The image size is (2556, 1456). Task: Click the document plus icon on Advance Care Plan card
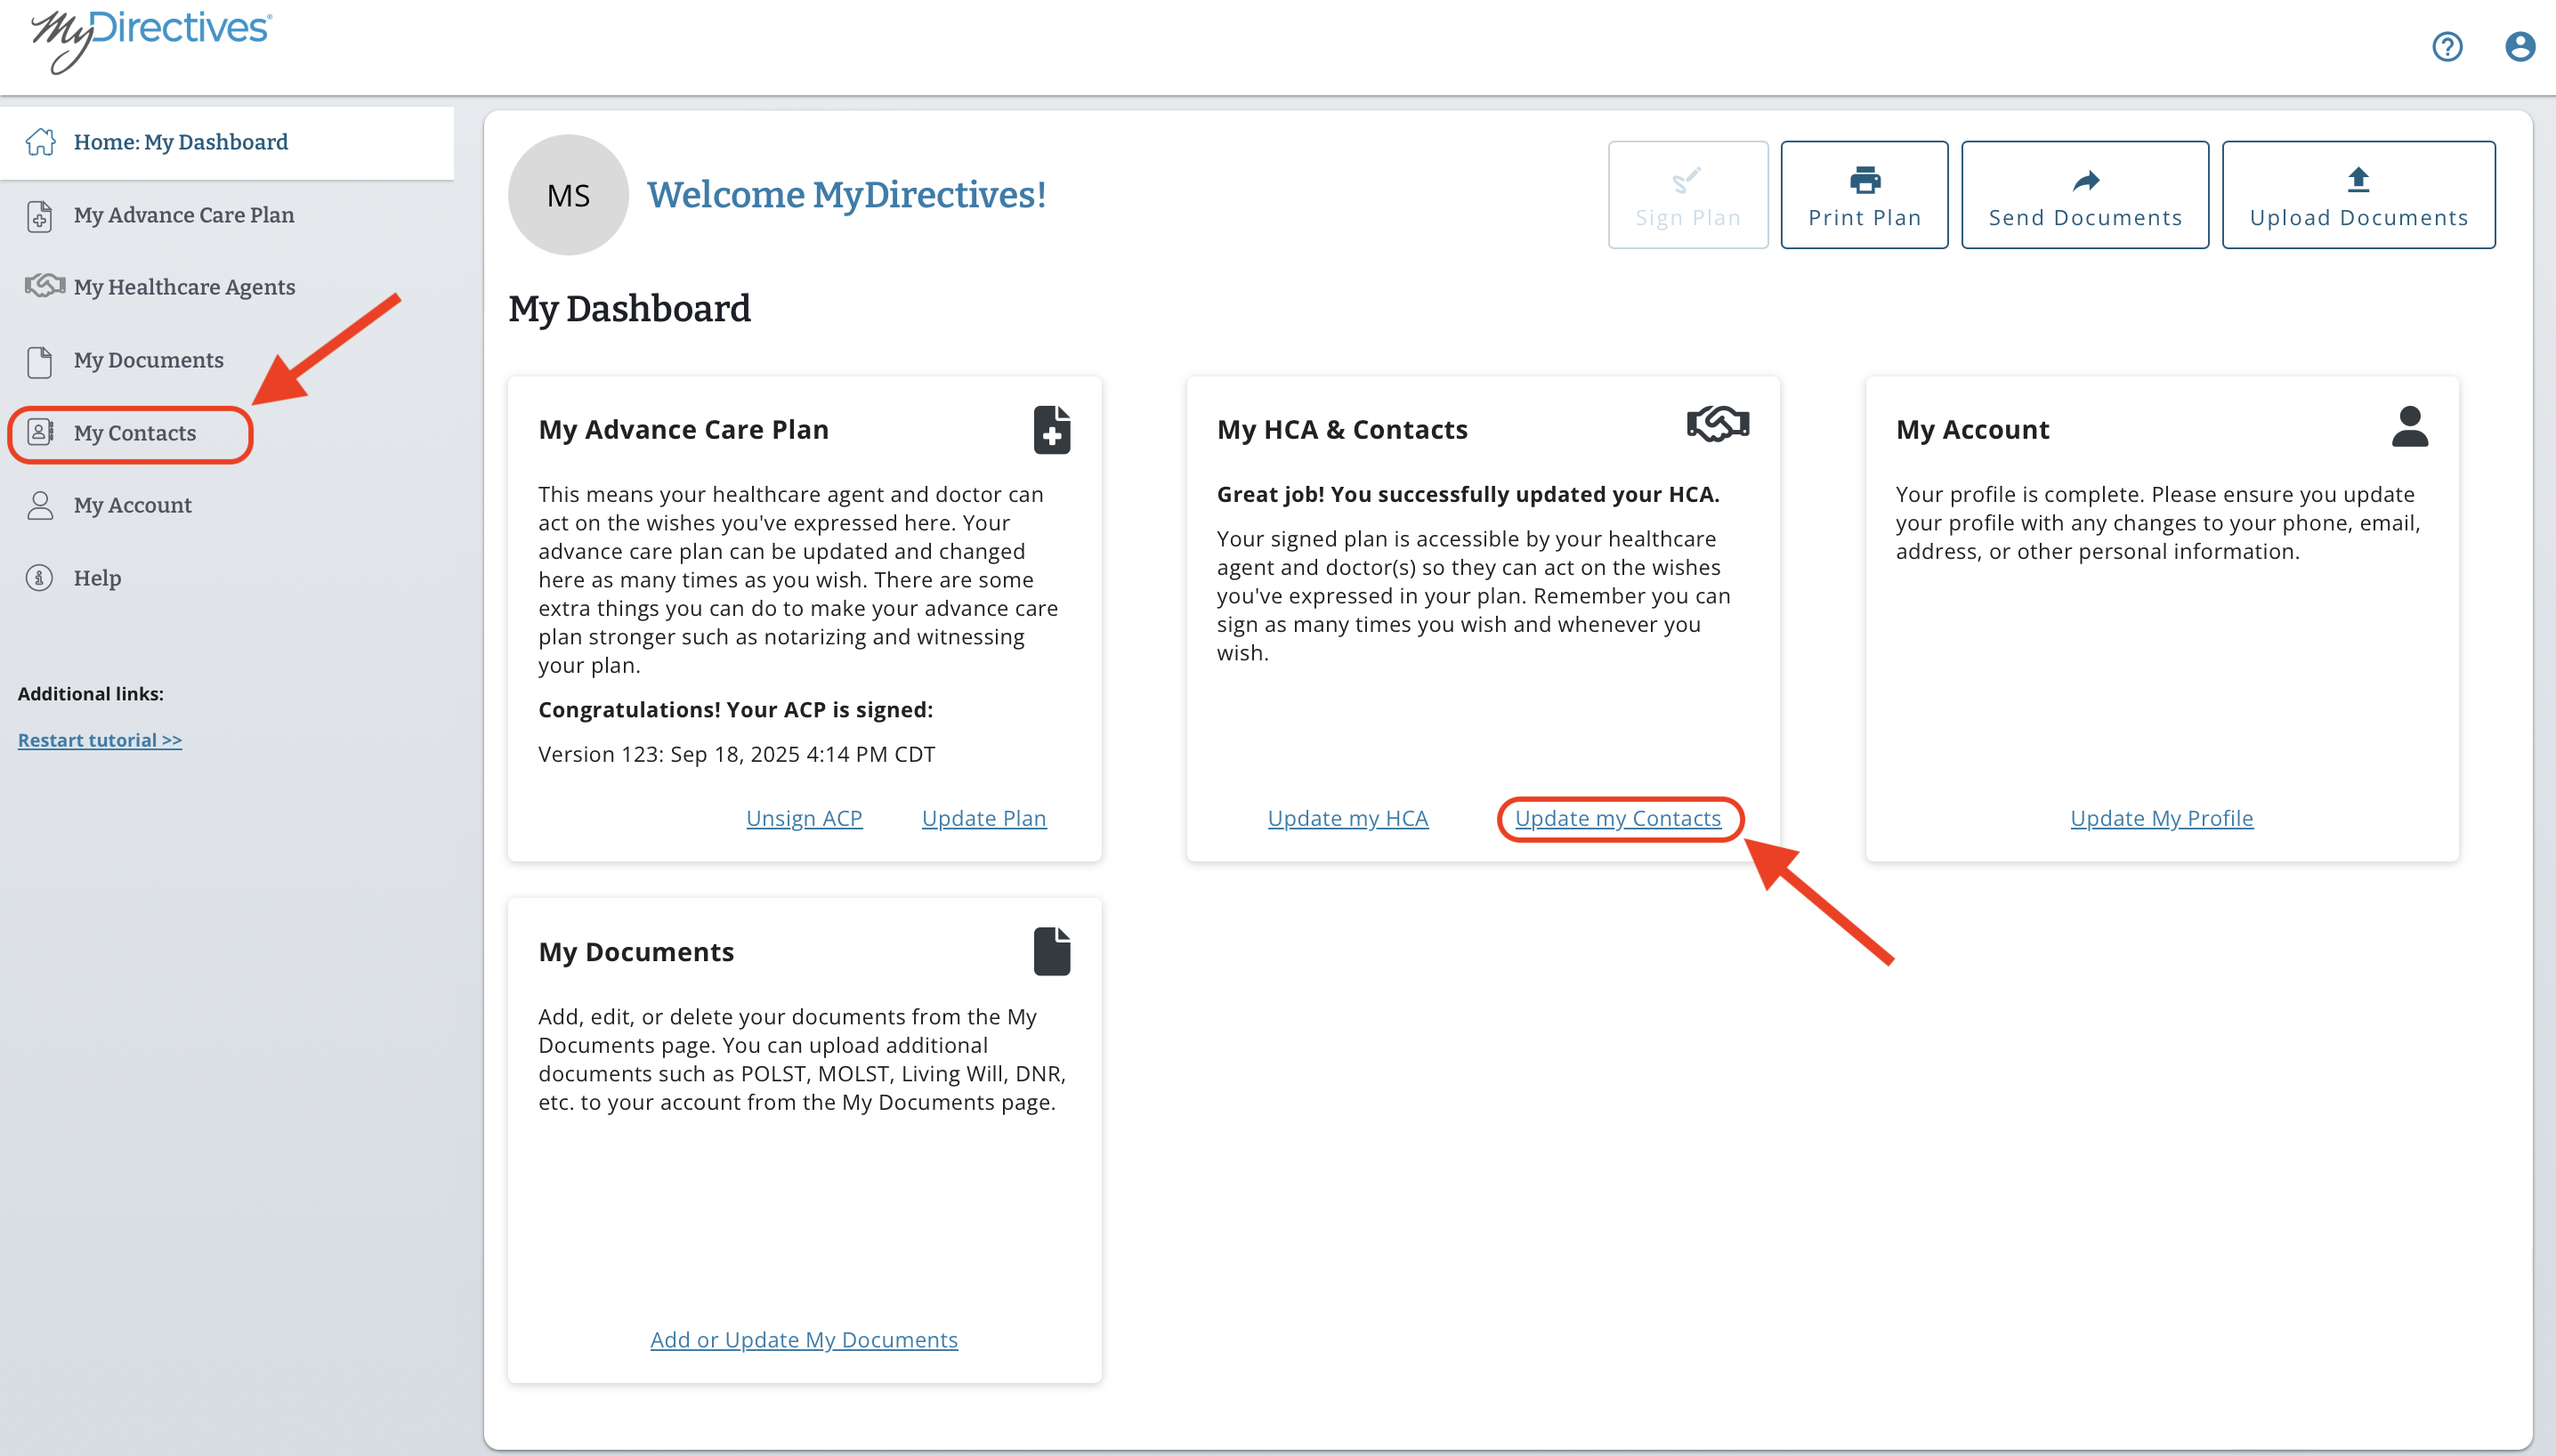click(x=1051, y=430)
